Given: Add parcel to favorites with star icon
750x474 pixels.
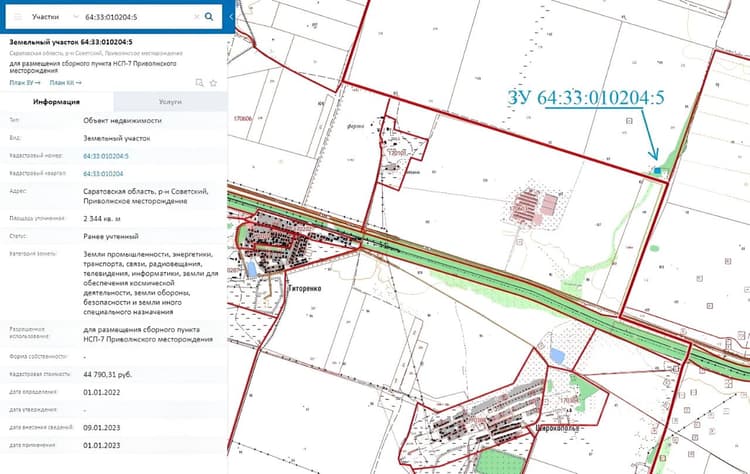Looking at the screenshot, I should tap(213, 83).
